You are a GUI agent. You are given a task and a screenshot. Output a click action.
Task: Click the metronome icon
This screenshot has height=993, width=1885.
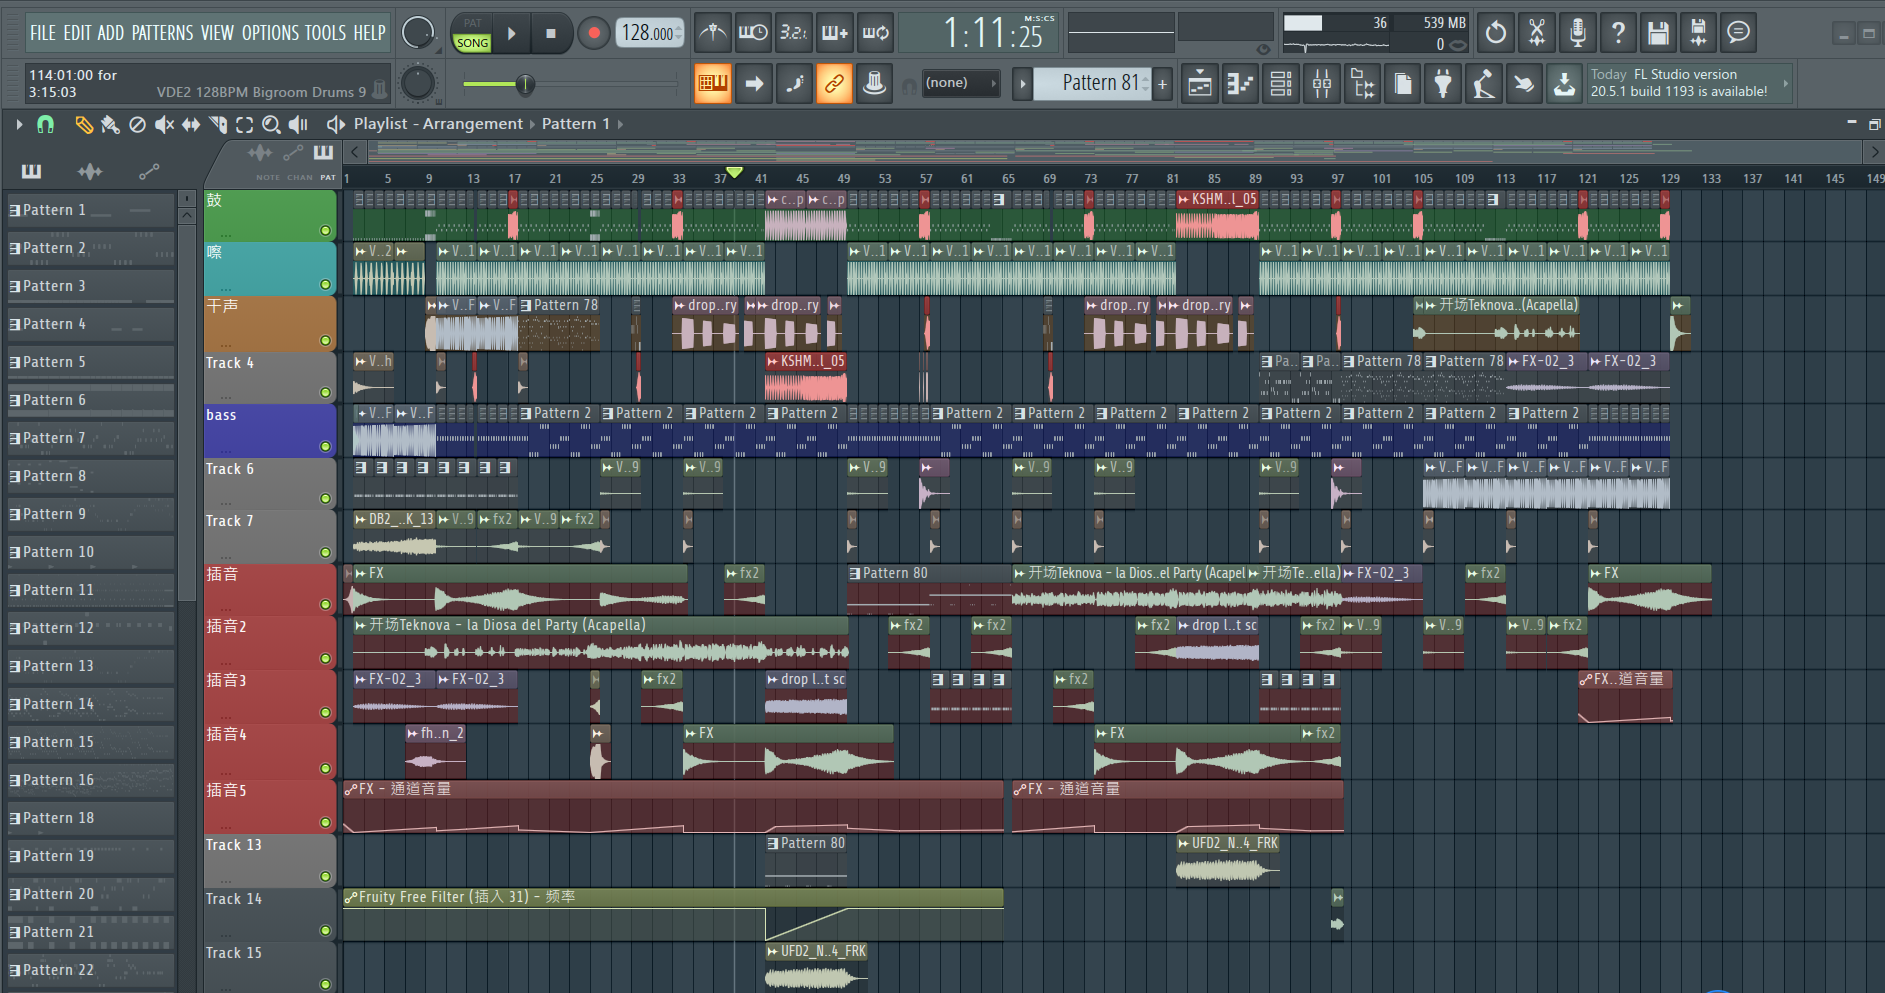(712, 33)
